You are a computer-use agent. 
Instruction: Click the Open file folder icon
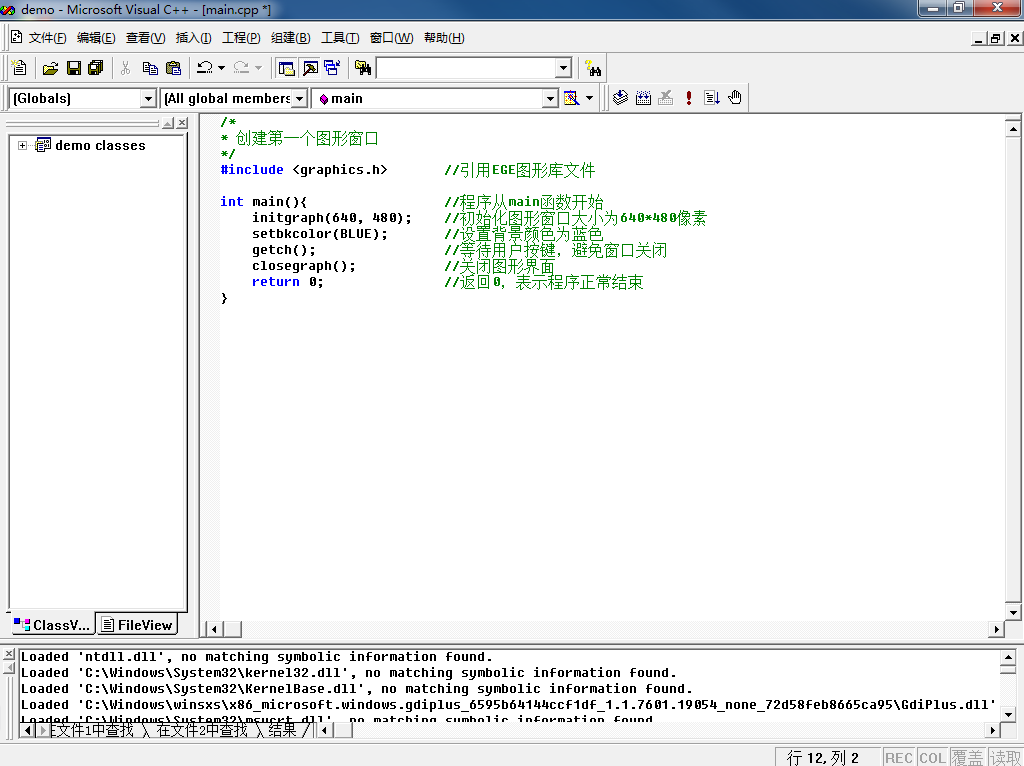click(50, 68)
